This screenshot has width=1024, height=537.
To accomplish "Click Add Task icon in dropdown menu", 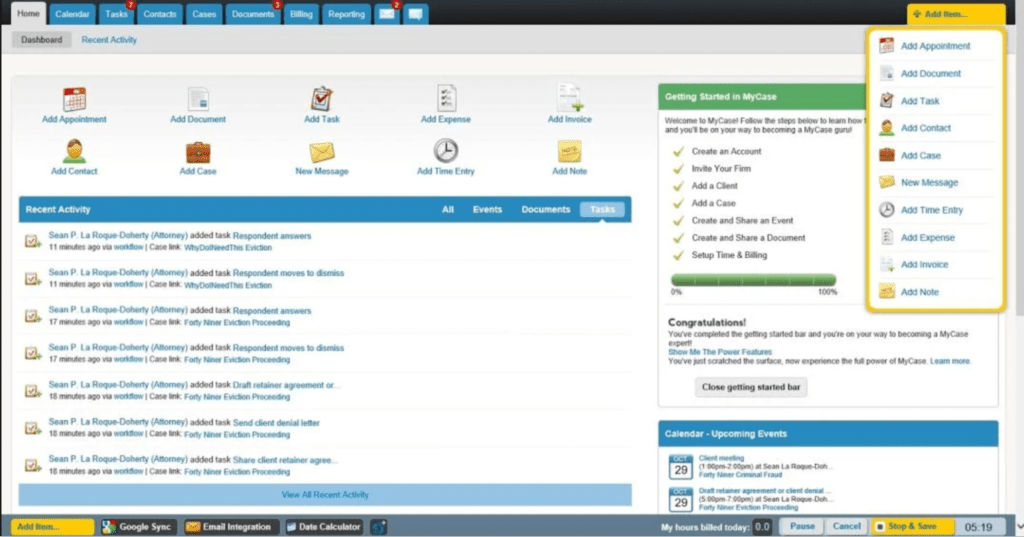I will tap(886, 101).
